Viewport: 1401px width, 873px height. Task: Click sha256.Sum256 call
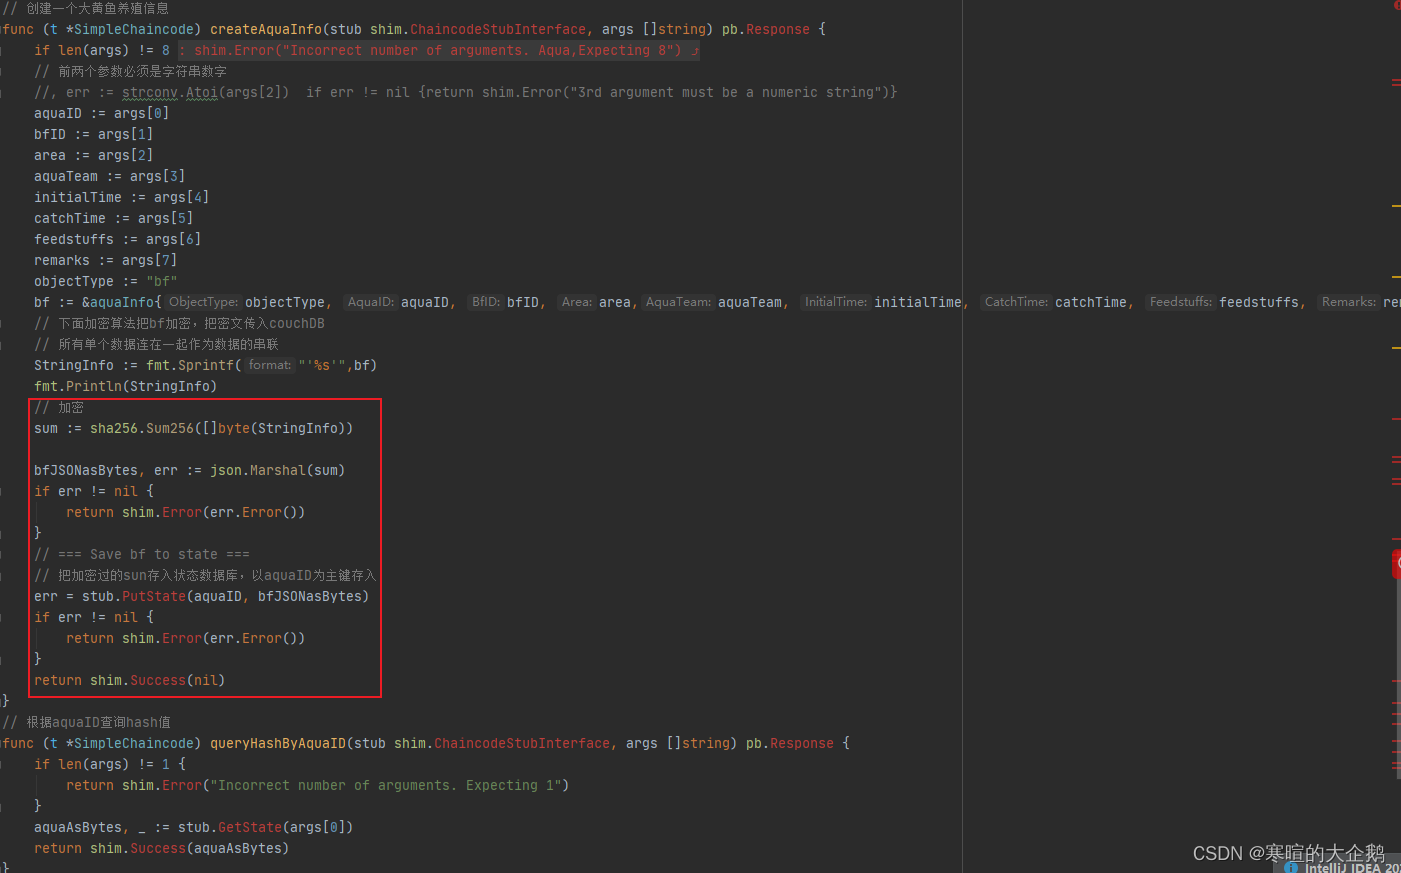tap(221, 428)
